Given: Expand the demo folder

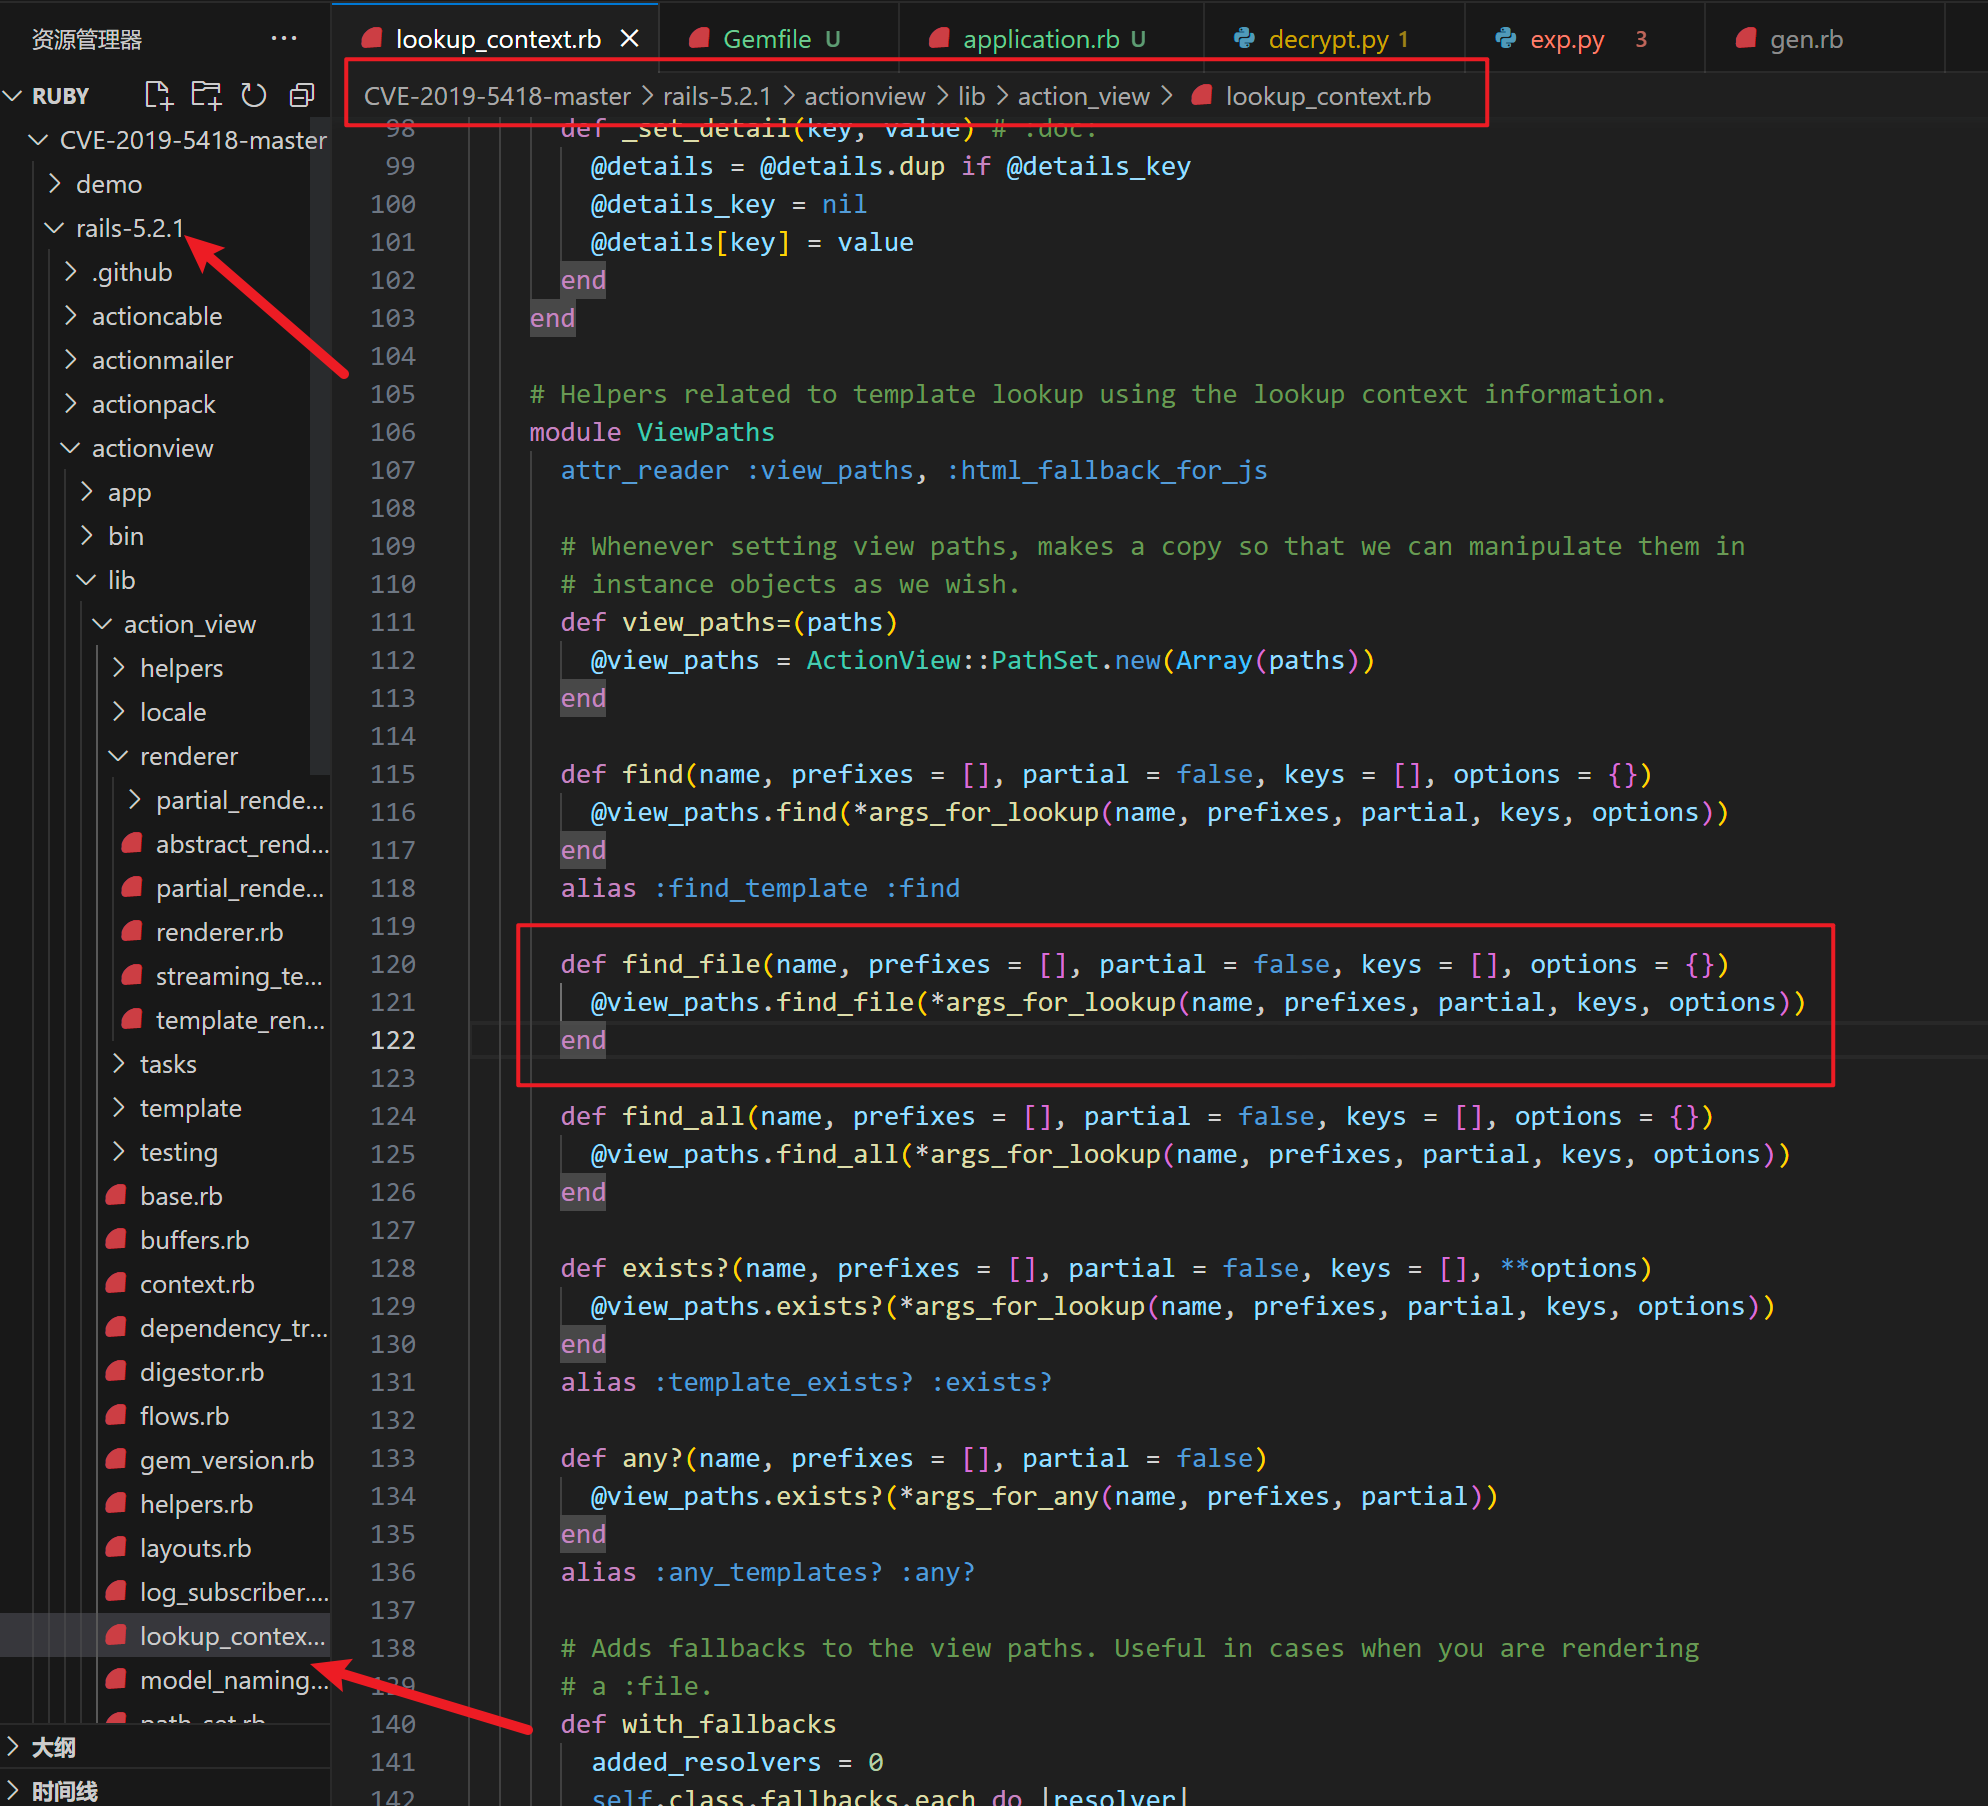Looking at the screenshot, I should 109,184.
